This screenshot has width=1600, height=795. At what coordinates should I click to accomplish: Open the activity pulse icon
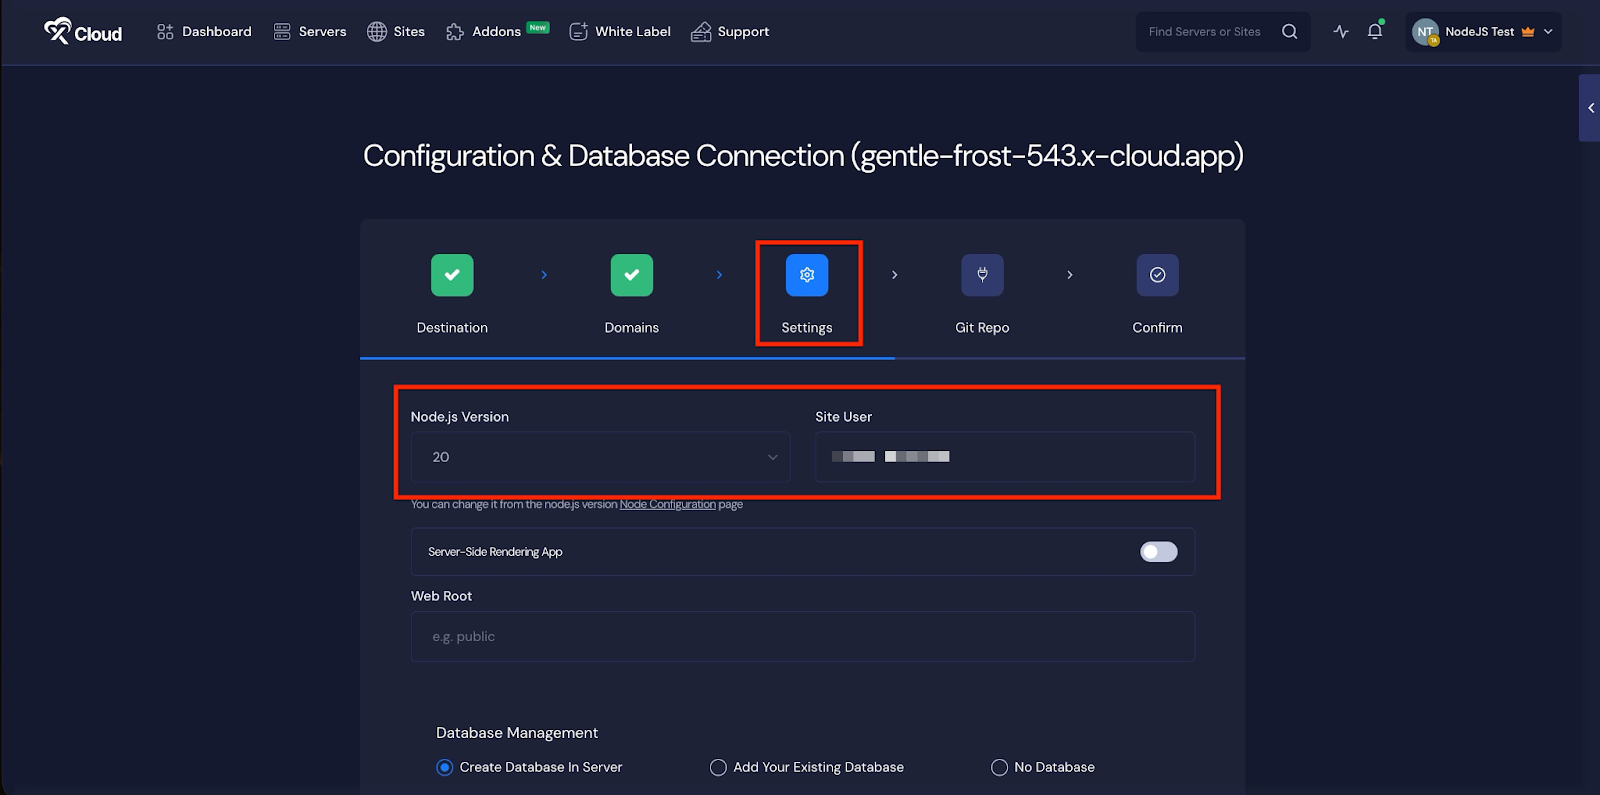point(1341,32)
